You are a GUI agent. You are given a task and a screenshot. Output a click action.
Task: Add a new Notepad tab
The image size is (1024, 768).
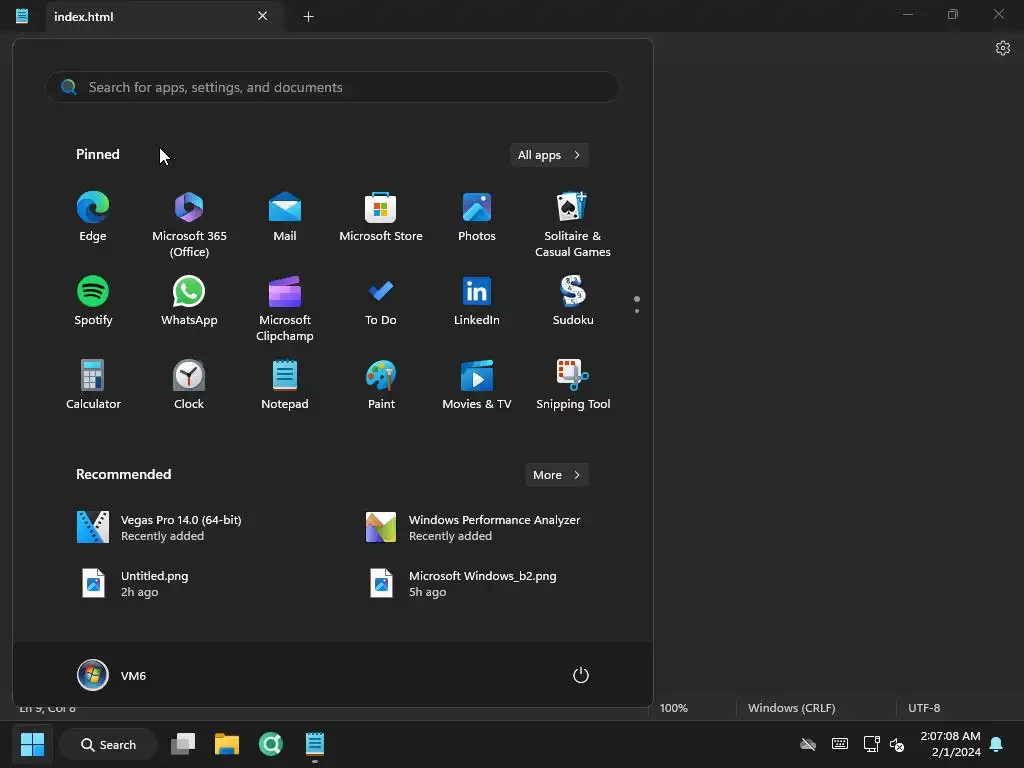308,16
